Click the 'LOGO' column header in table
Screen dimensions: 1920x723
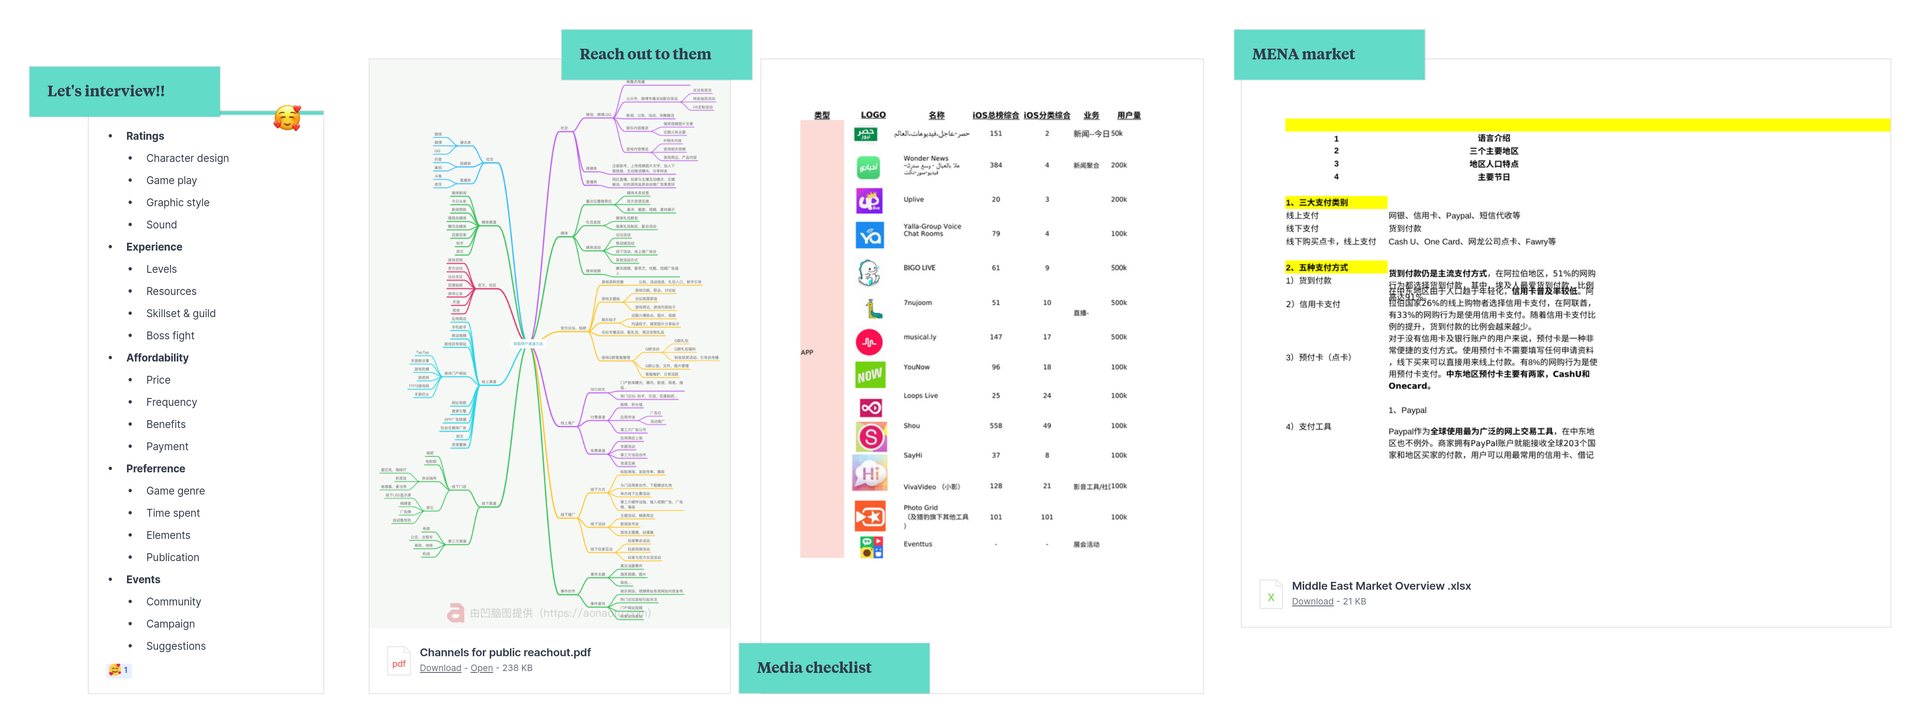point(873,115)
